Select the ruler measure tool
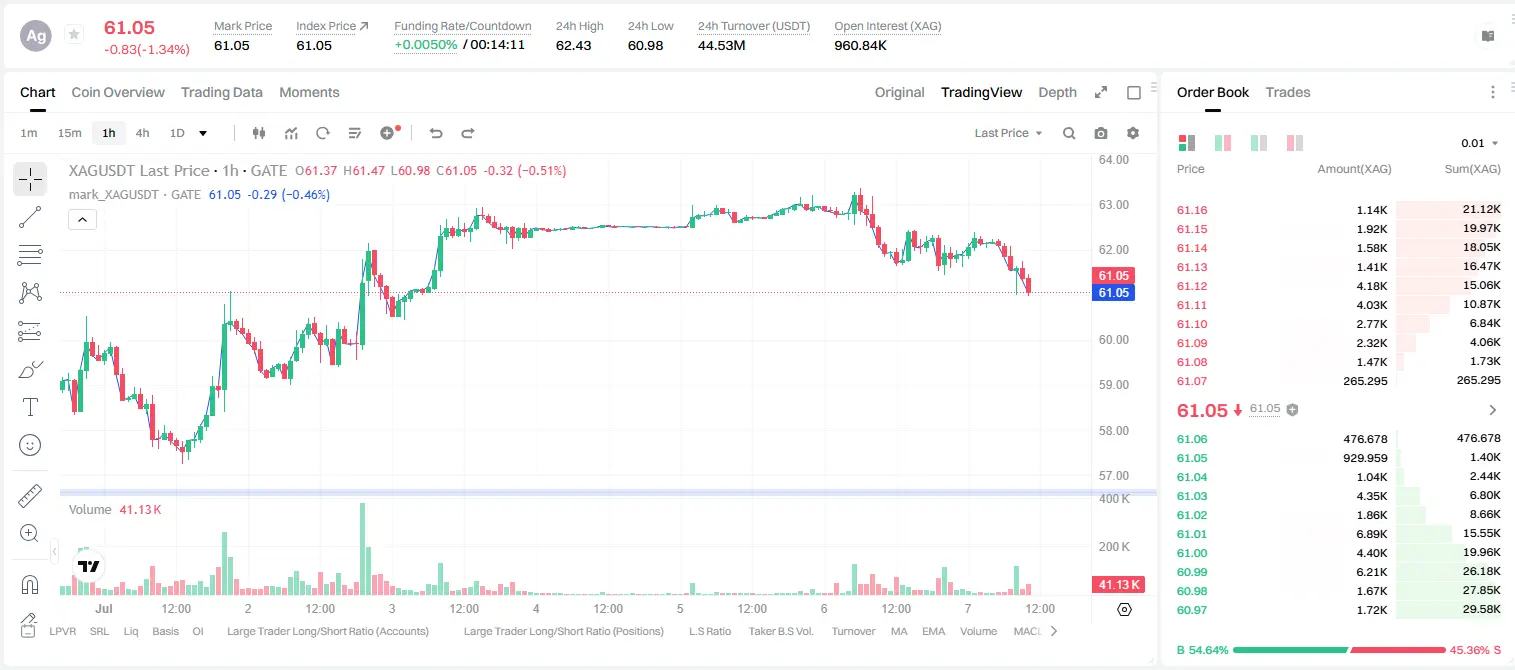This screenshot has width=1515, height=670. (30, 496)
